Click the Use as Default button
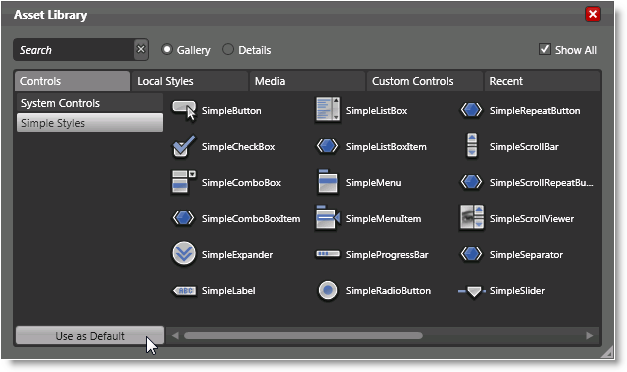Screen dimensions: 627x372 click(x=90, y=336)
